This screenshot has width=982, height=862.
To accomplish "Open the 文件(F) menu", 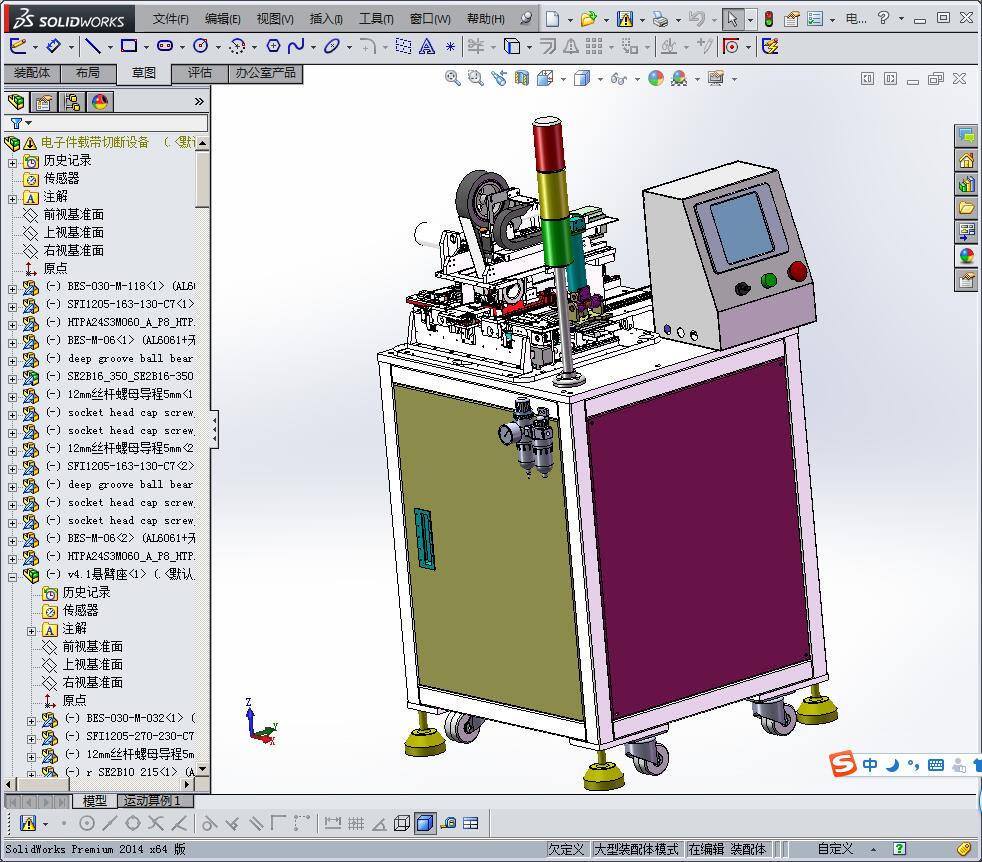I will (x=170, y=19).
